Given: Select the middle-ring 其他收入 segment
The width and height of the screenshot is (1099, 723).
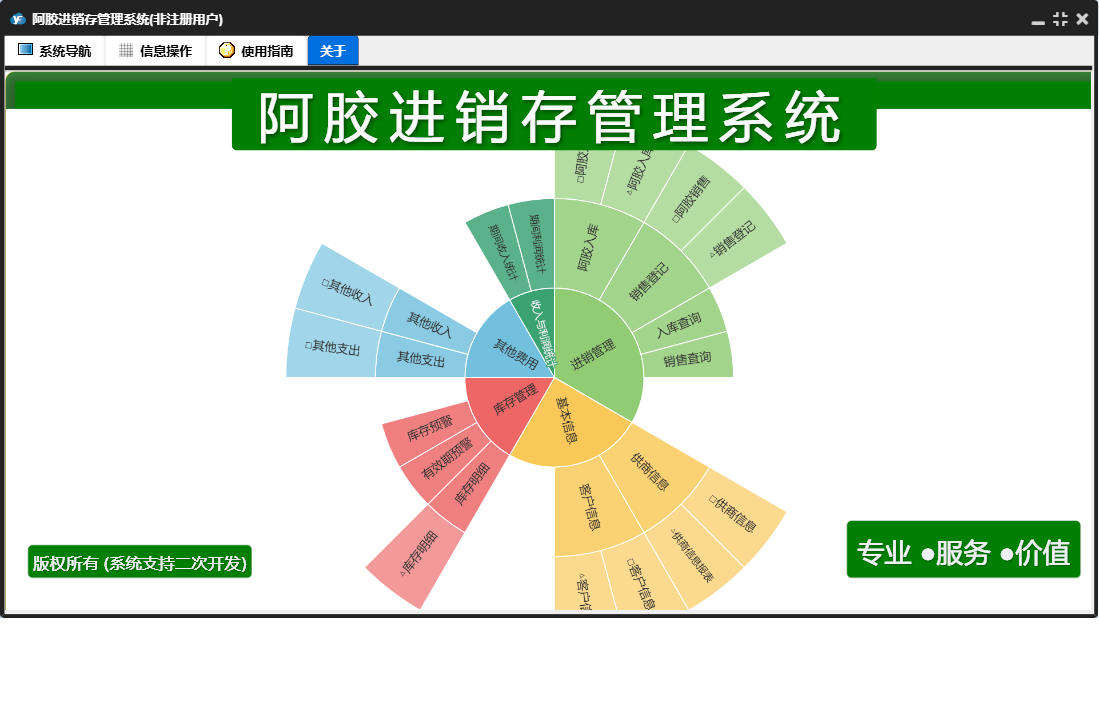Looking at the screenshot, I should (x=429, y=324).
